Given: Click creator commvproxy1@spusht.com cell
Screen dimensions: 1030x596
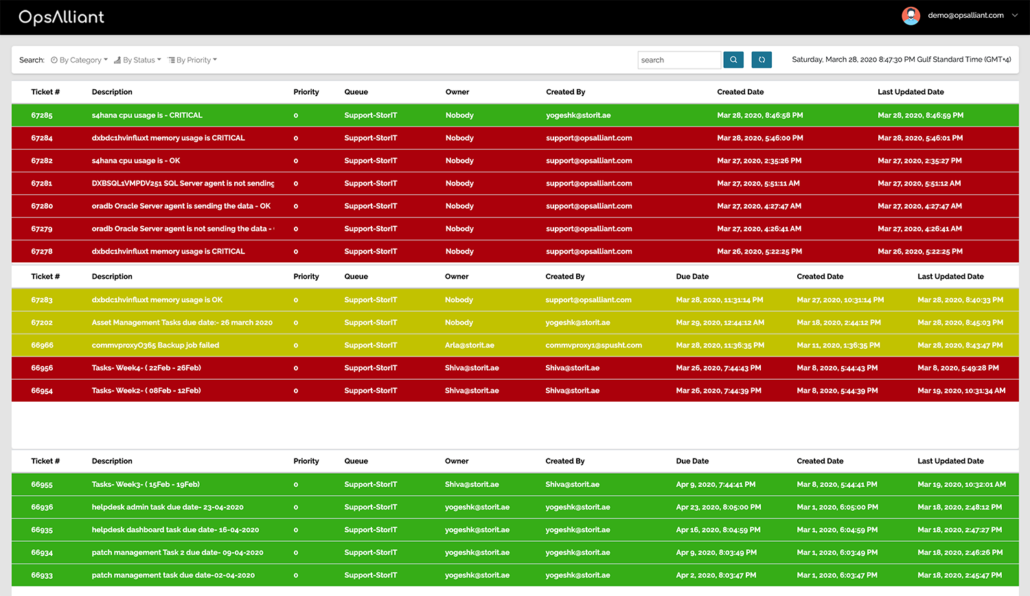Looking at the screenshot, I should tap(593, 345).
